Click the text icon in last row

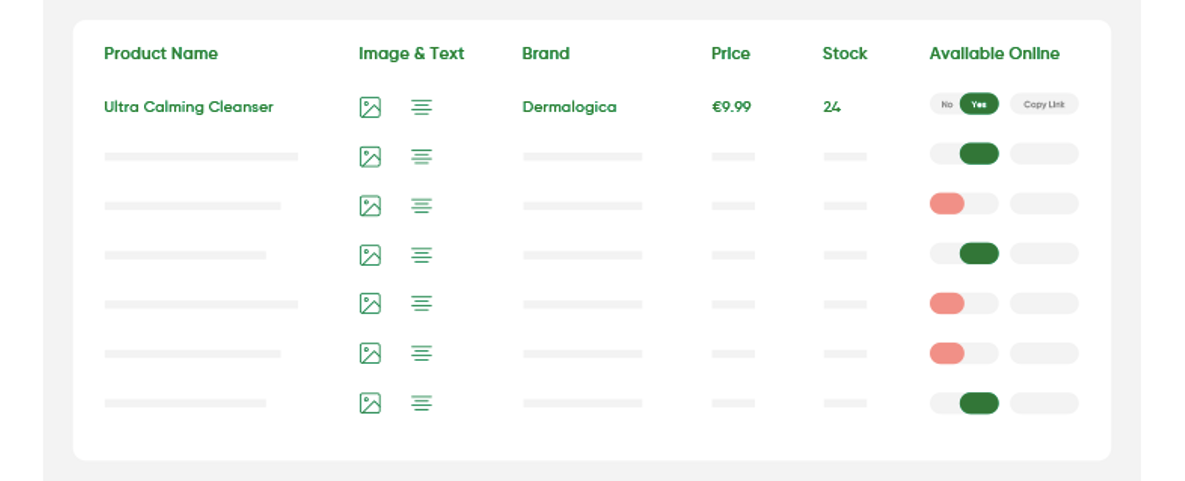tap(422, 403)
